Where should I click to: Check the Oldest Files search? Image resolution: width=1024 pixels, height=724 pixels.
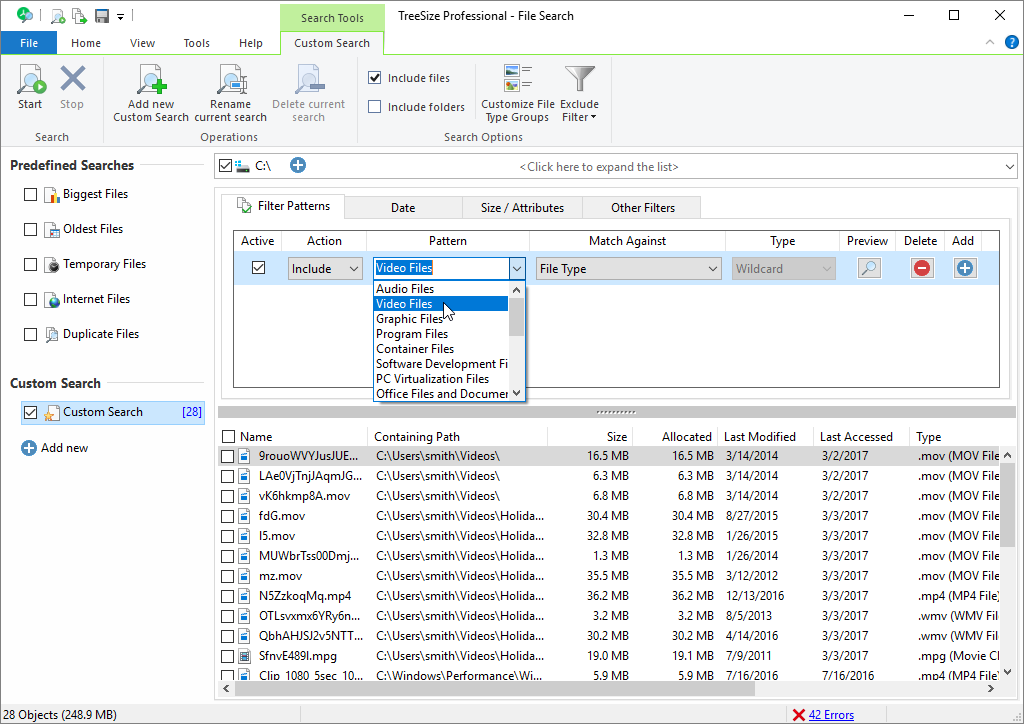(30, 229)
